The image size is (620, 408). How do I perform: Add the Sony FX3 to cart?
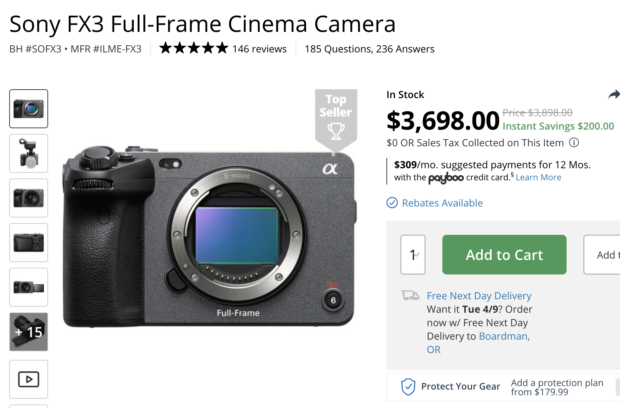point(504,255)
